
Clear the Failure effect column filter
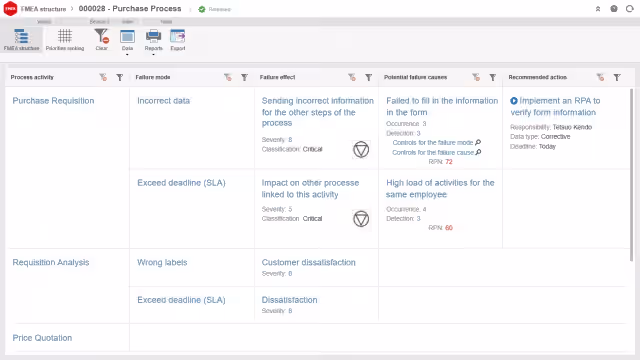(352, 77)
